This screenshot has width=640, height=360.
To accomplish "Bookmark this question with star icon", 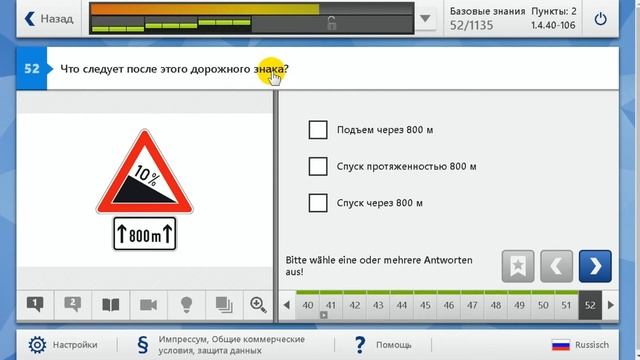I will [518, 266].
